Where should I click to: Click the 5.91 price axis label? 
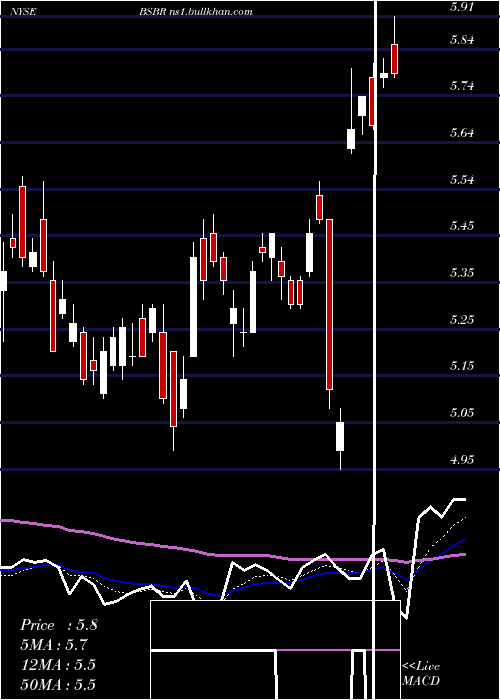point(462,7)
